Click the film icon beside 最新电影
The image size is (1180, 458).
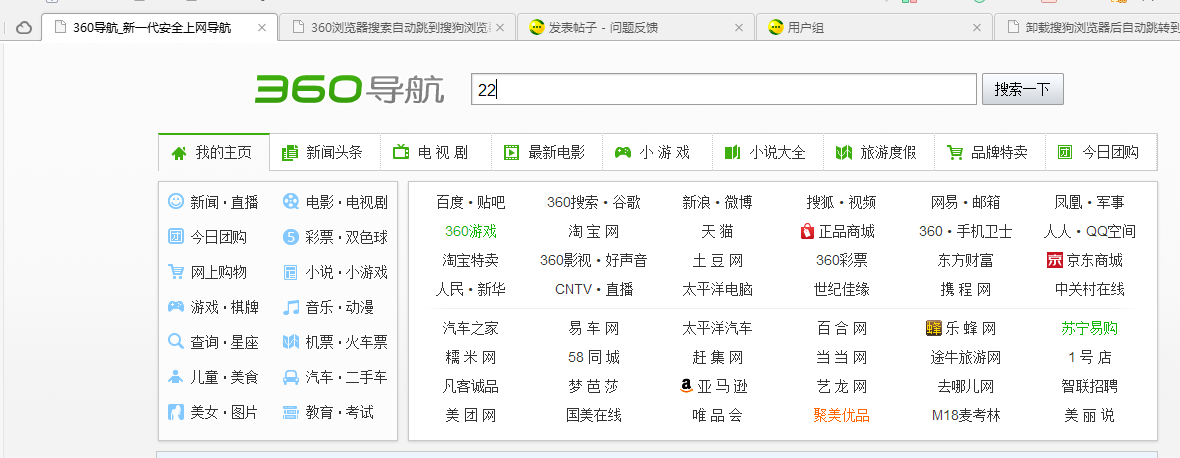pos(512,153)
